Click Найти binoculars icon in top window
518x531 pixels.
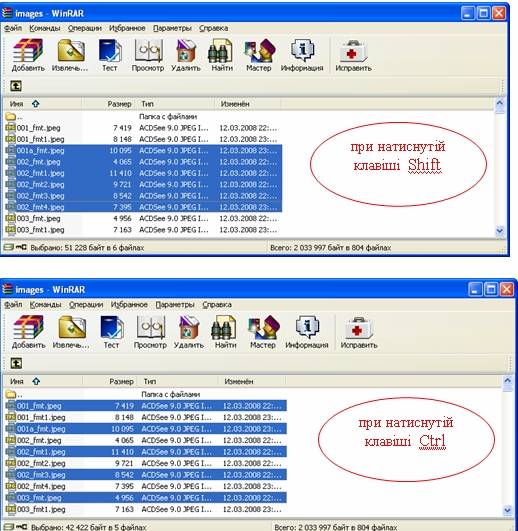(220, 51)
